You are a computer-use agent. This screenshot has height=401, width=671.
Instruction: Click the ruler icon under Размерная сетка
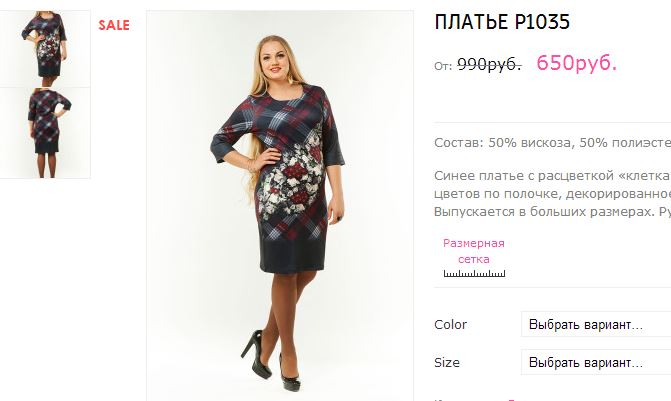(x=474, y=273)
